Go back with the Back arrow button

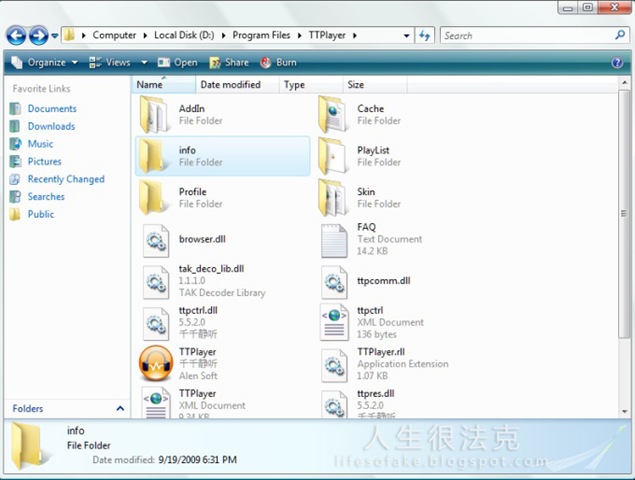tap(16, 36)
